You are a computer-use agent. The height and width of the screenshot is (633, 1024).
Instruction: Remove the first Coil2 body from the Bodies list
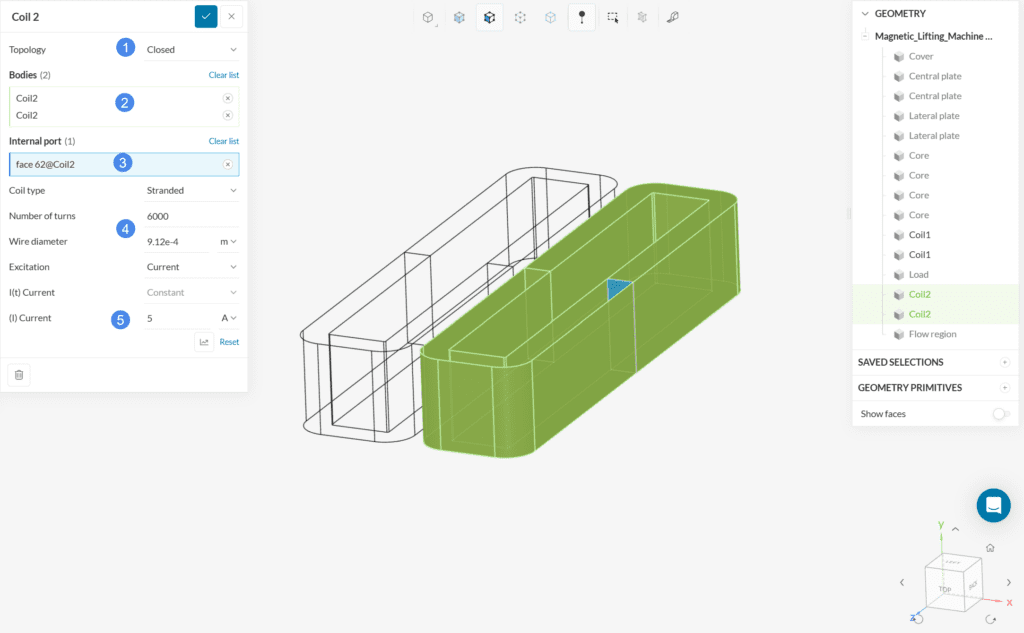point(228,98)
